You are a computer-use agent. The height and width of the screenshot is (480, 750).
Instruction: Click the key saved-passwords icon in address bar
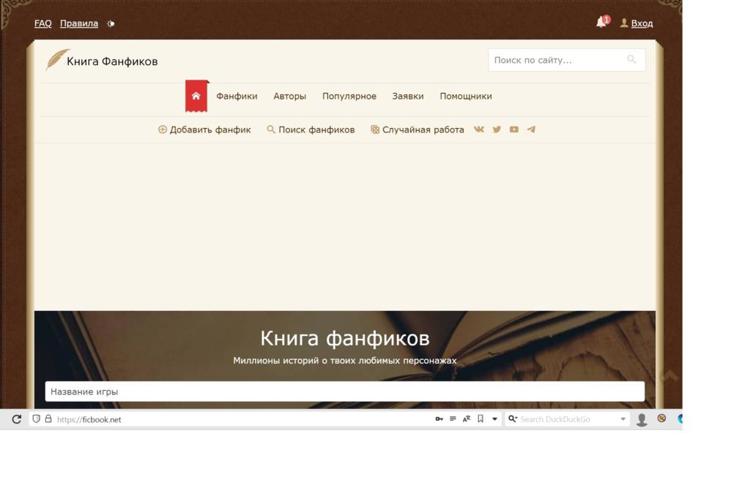[439, 419]
